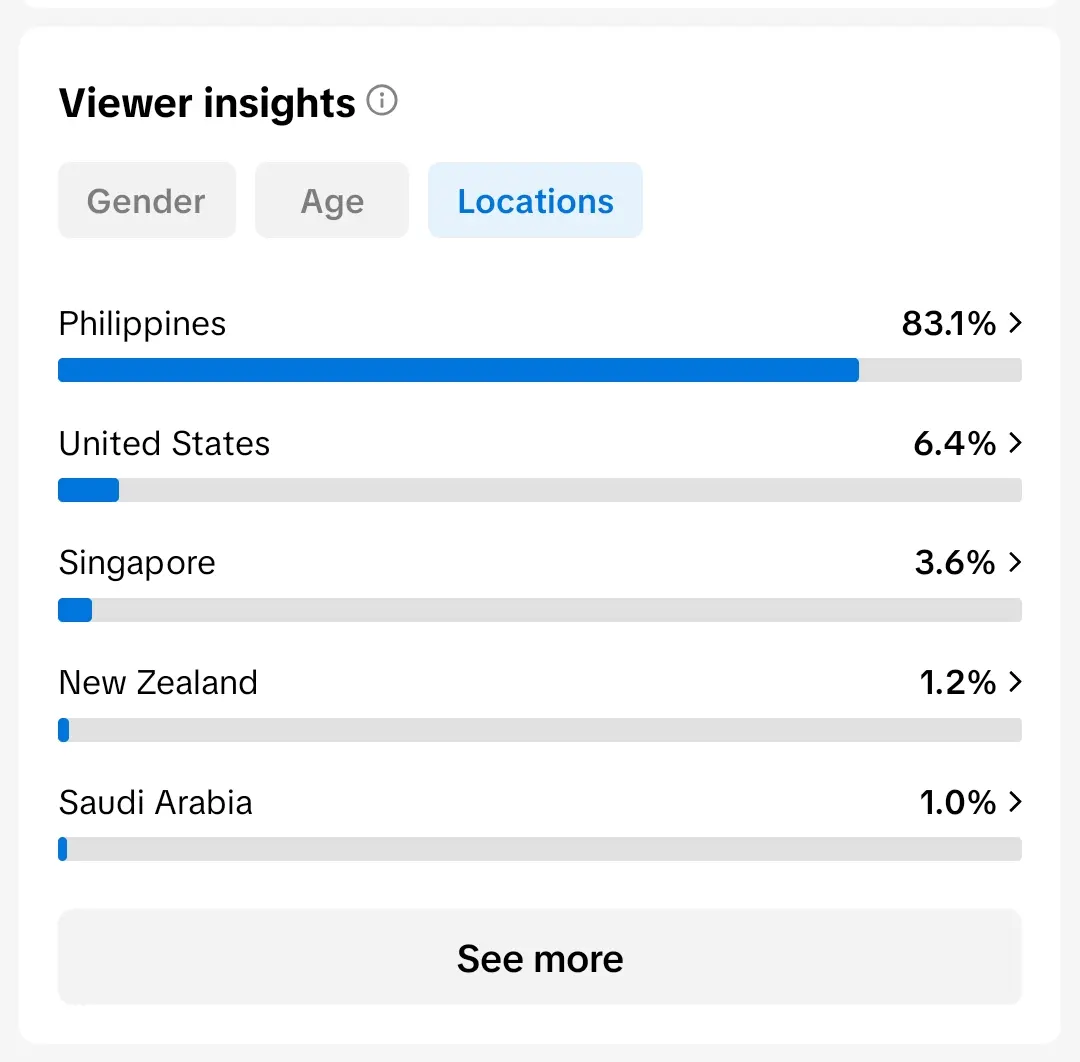Select the Locations tab
This screenshot has height=1062, width=1080.
pos(535,200)
